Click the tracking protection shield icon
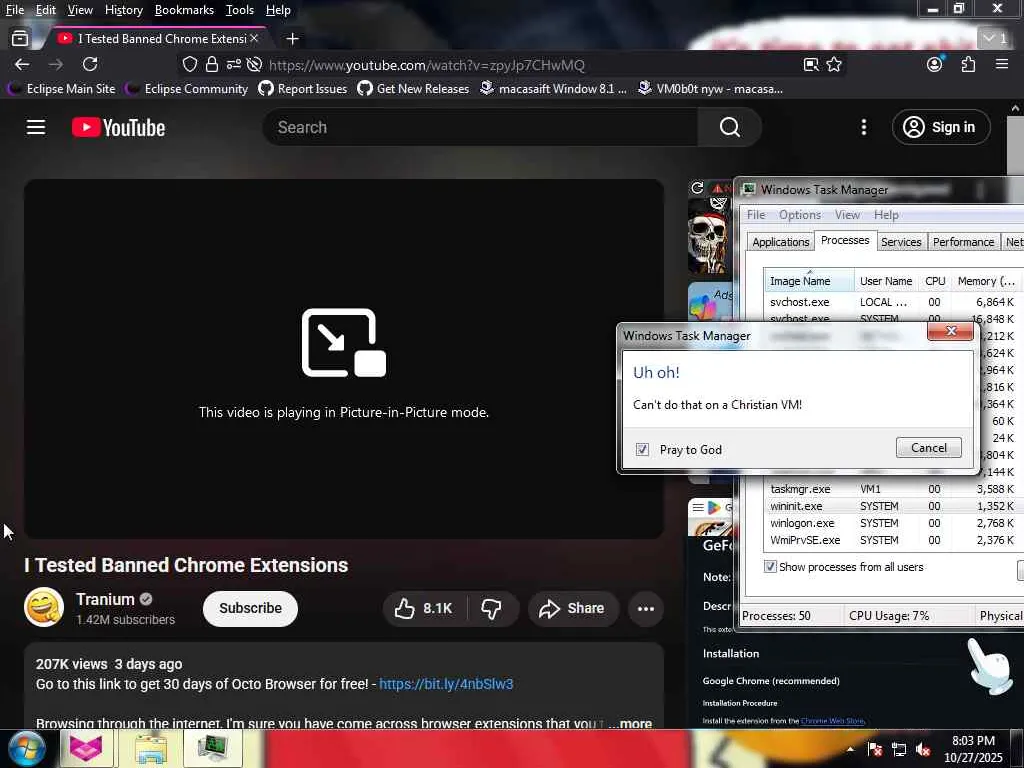The height and width of the screenshot is (768, 1024). [x=189, y=64]
